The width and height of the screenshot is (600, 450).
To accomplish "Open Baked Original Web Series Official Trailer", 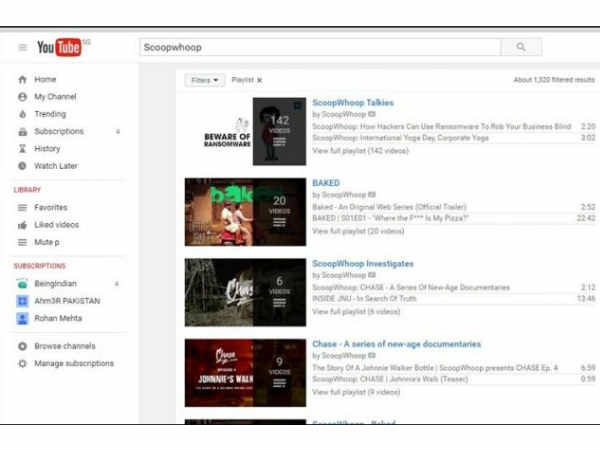I will [389, 207].
